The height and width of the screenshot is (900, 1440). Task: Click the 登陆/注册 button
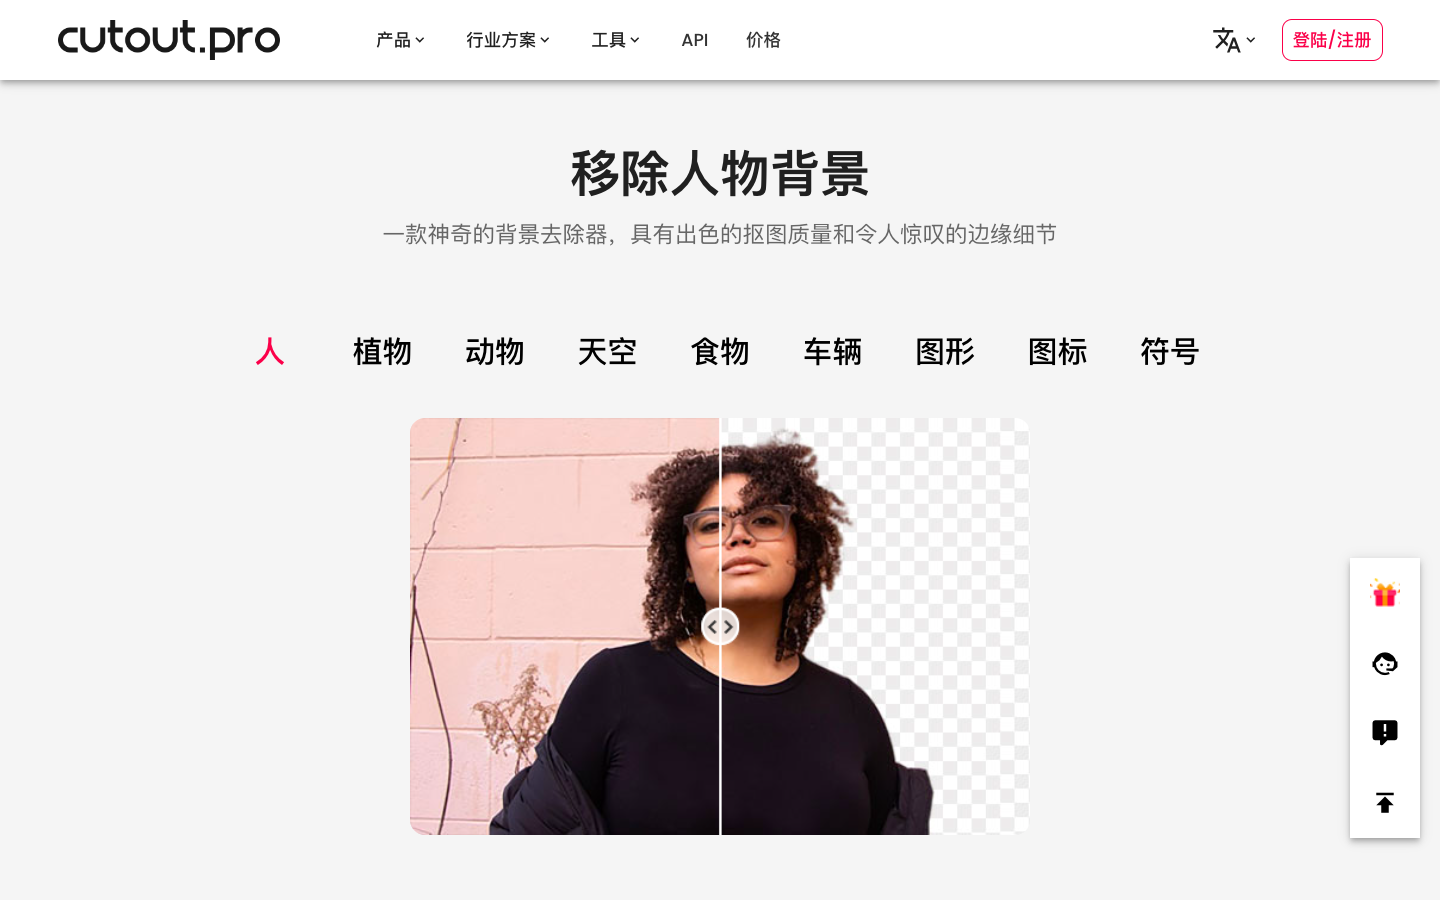(1332, 40)
